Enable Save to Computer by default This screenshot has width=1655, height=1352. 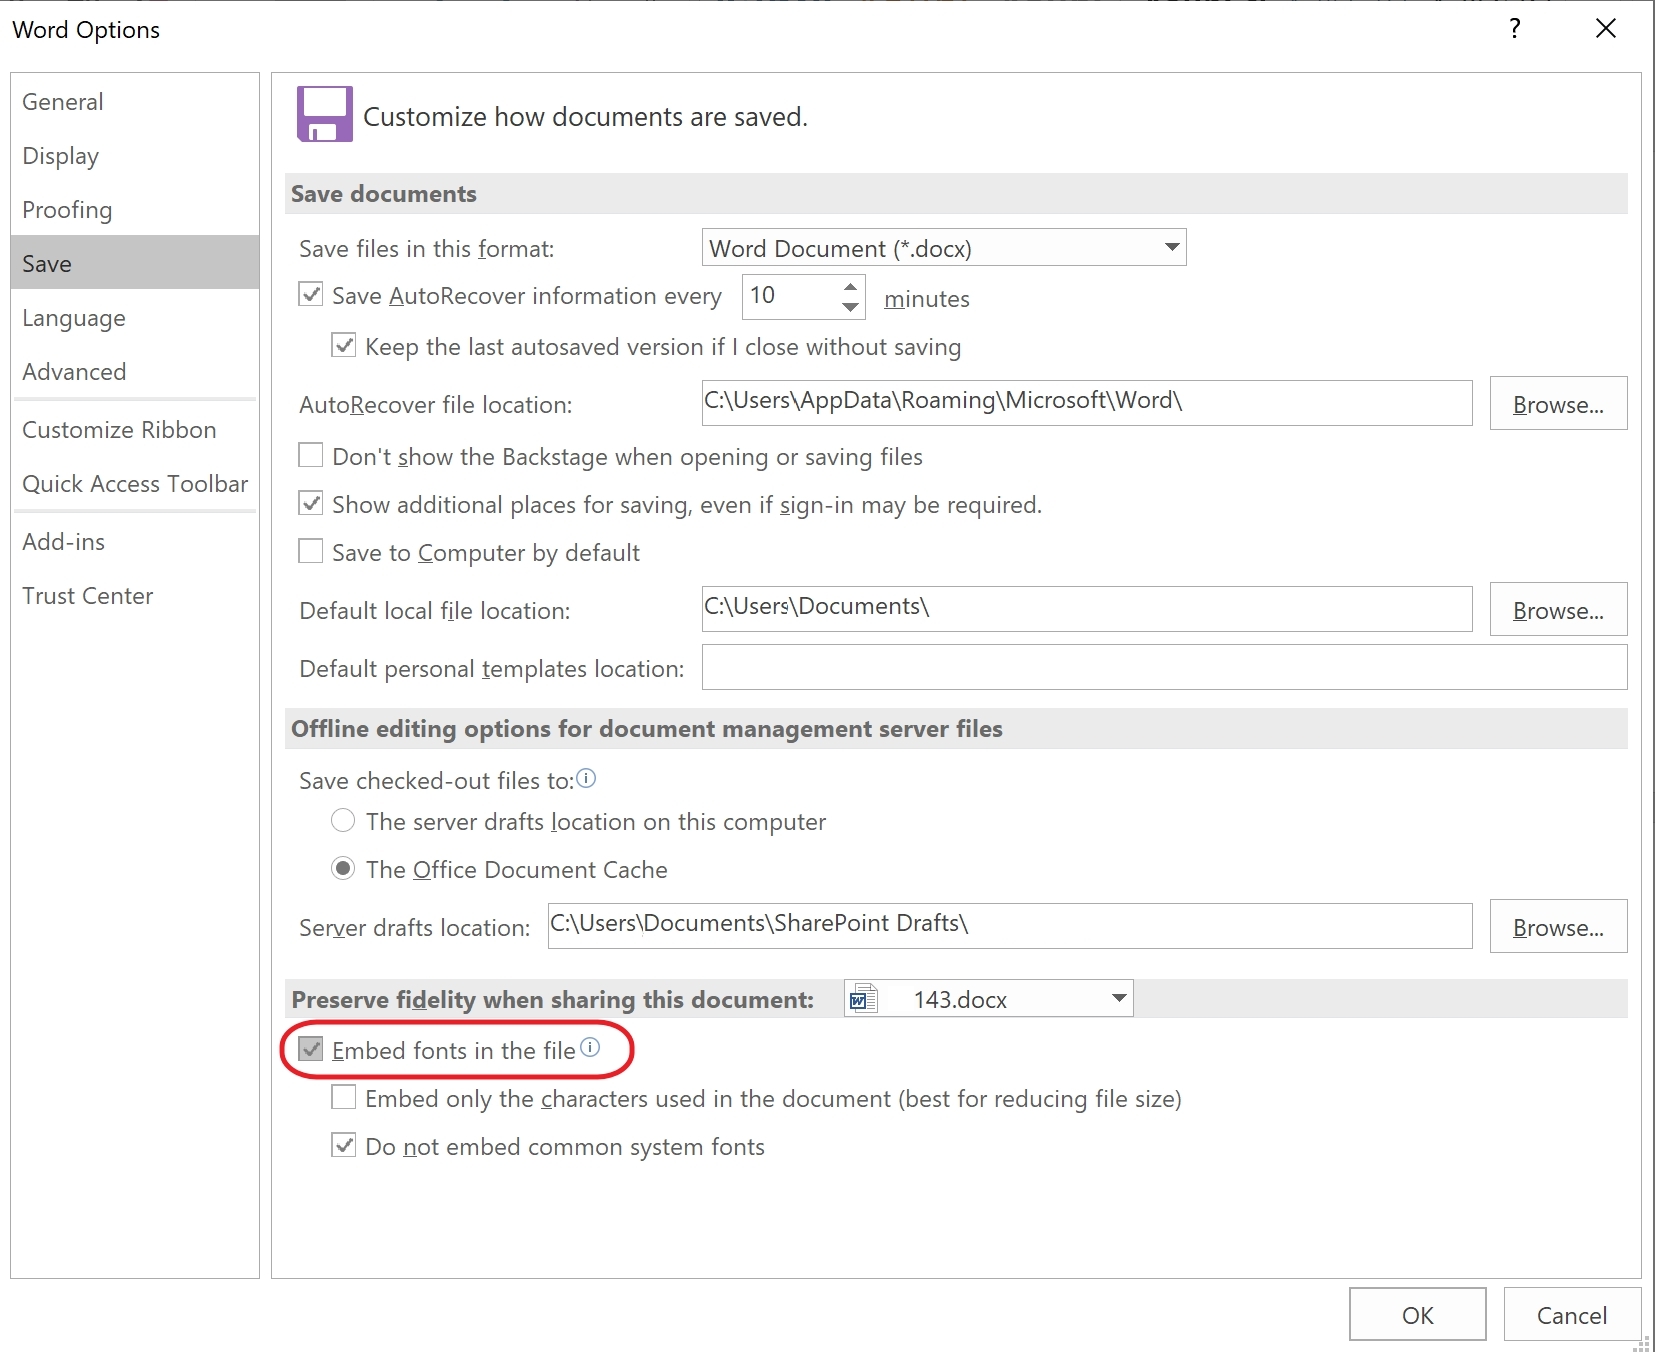click(311, 551)
